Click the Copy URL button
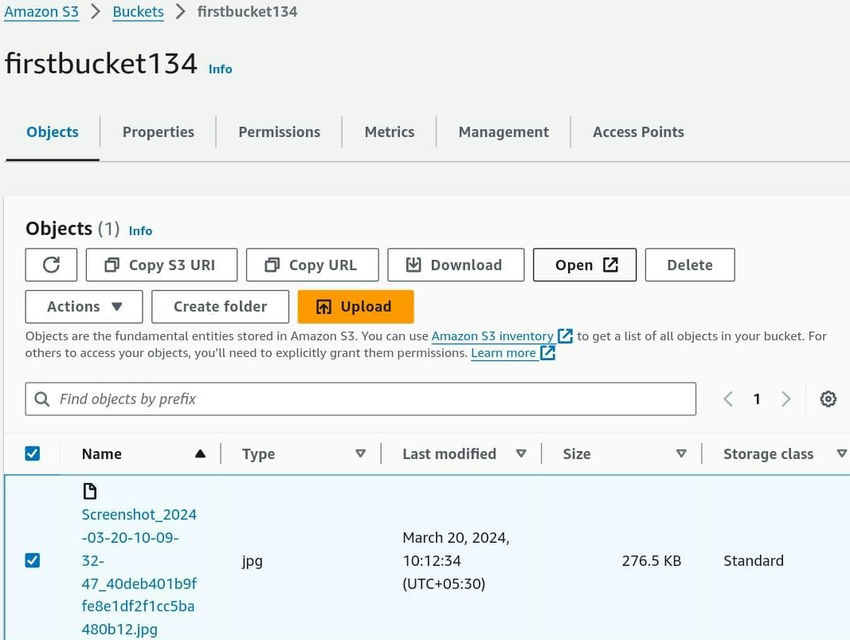850x640 pixels. click(x=312, y=265)
